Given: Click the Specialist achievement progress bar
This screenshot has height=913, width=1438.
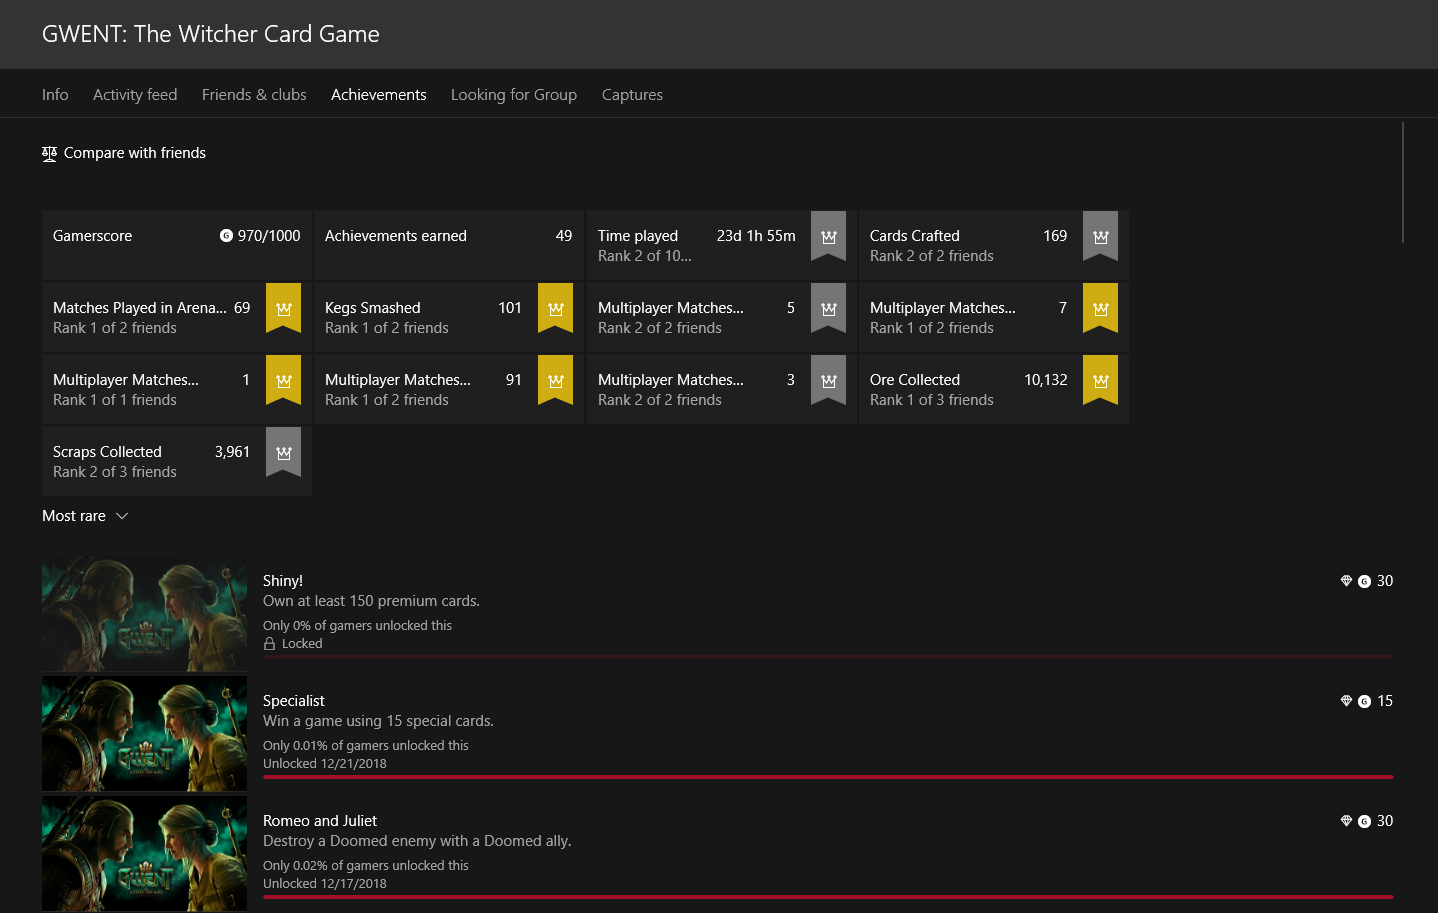Looking at the screenshot, I should [x=828, y=777].
